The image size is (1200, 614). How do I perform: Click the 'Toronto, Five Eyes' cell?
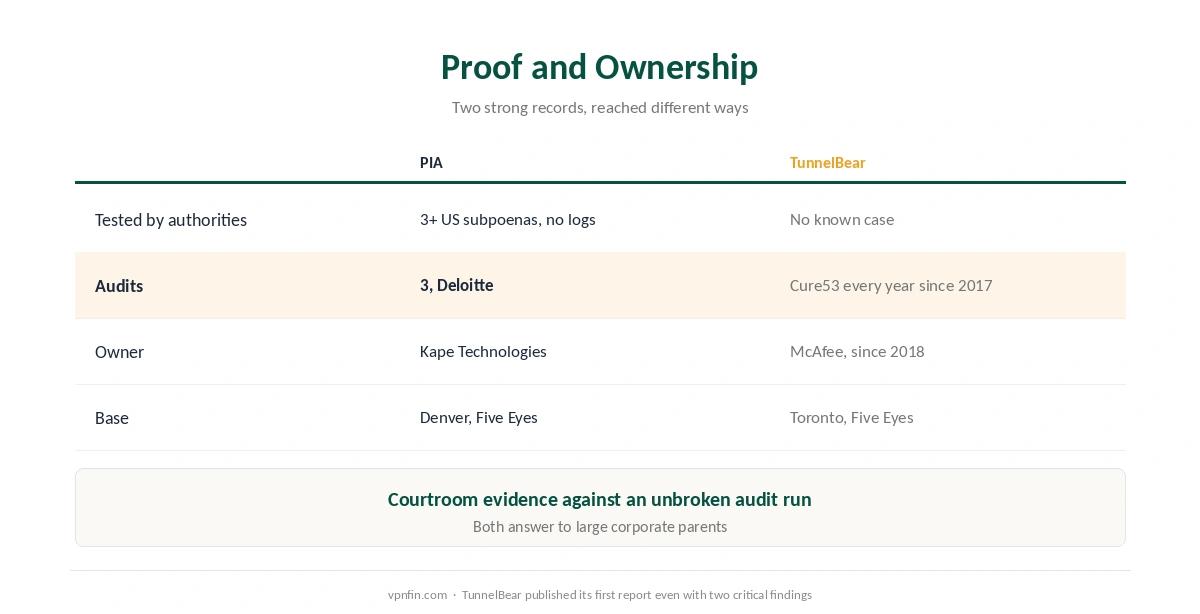[852, 418]
